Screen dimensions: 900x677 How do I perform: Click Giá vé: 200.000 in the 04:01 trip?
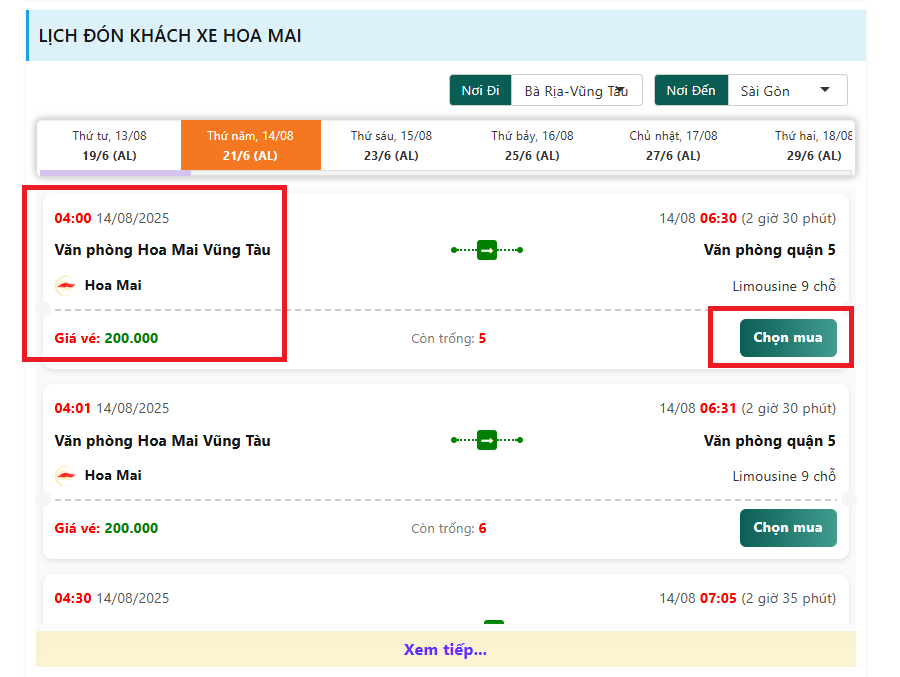[x=106, y=528]
